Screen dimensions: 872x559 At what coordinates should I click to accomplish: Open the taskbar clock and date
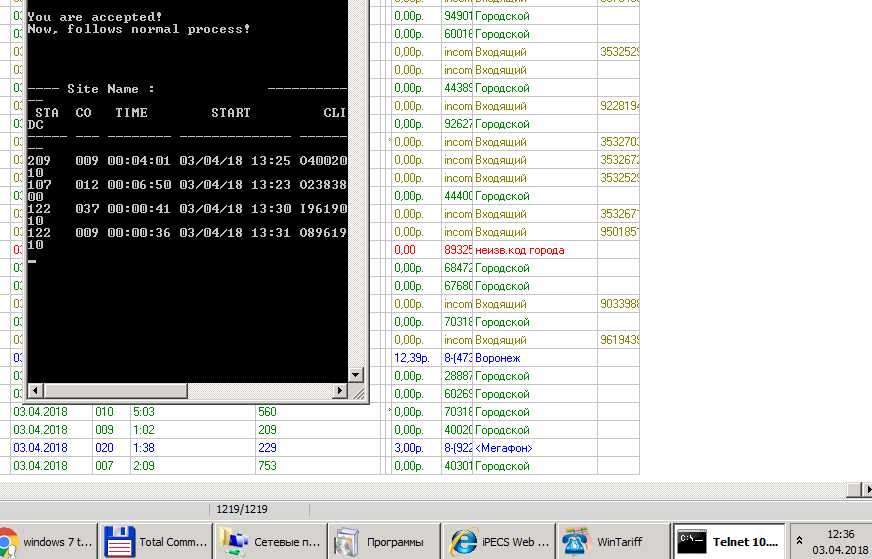pos(840,542)
